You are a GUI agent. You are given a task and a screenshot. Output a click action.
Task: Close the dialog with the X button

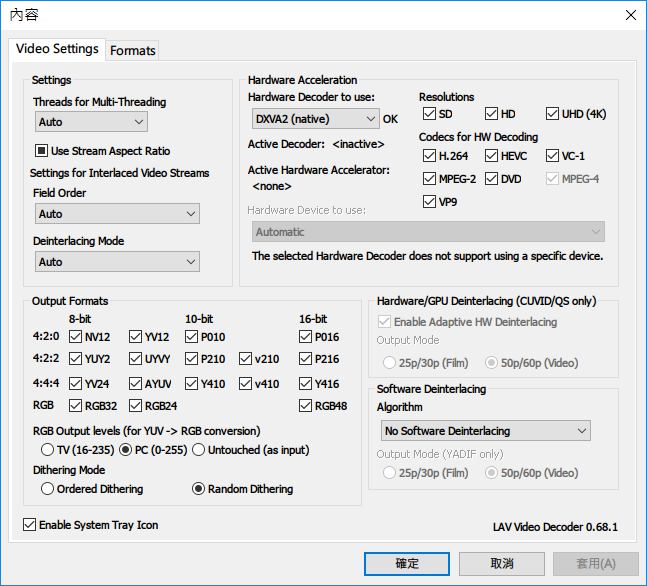pos(630,15)
